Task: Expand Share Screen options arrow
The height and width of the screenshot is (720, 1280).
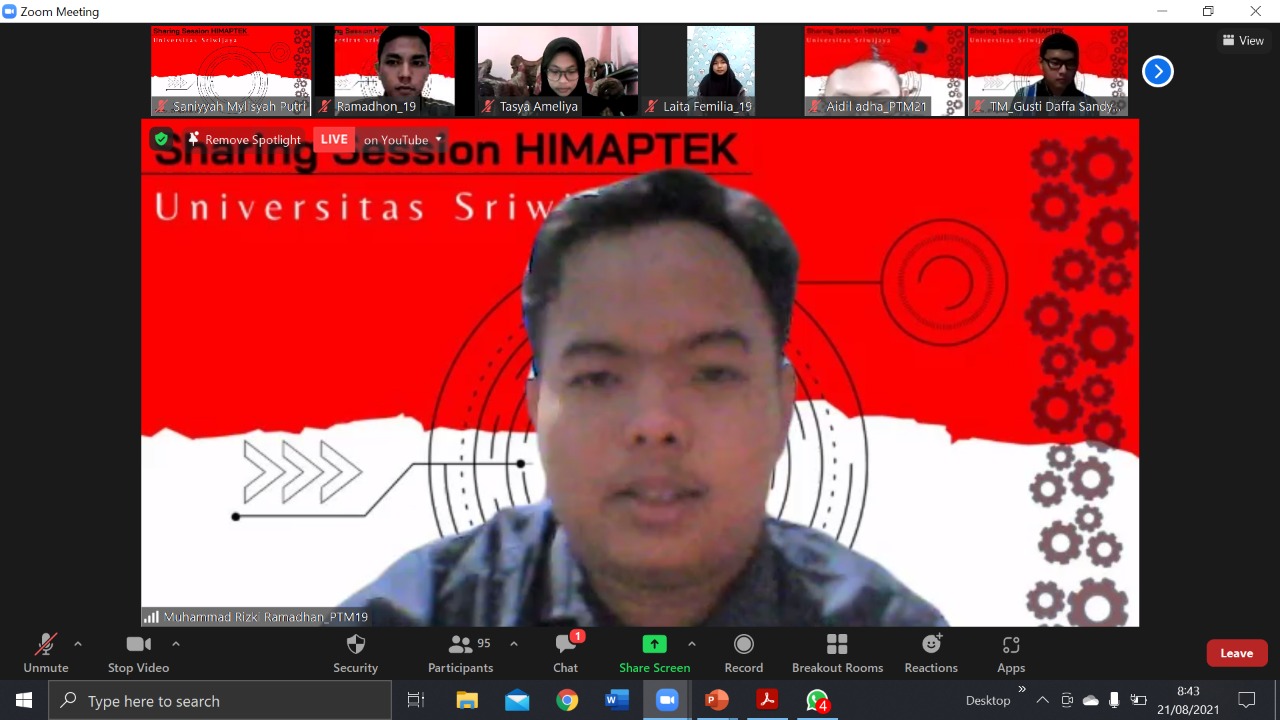Action: [x=692, y=644]
